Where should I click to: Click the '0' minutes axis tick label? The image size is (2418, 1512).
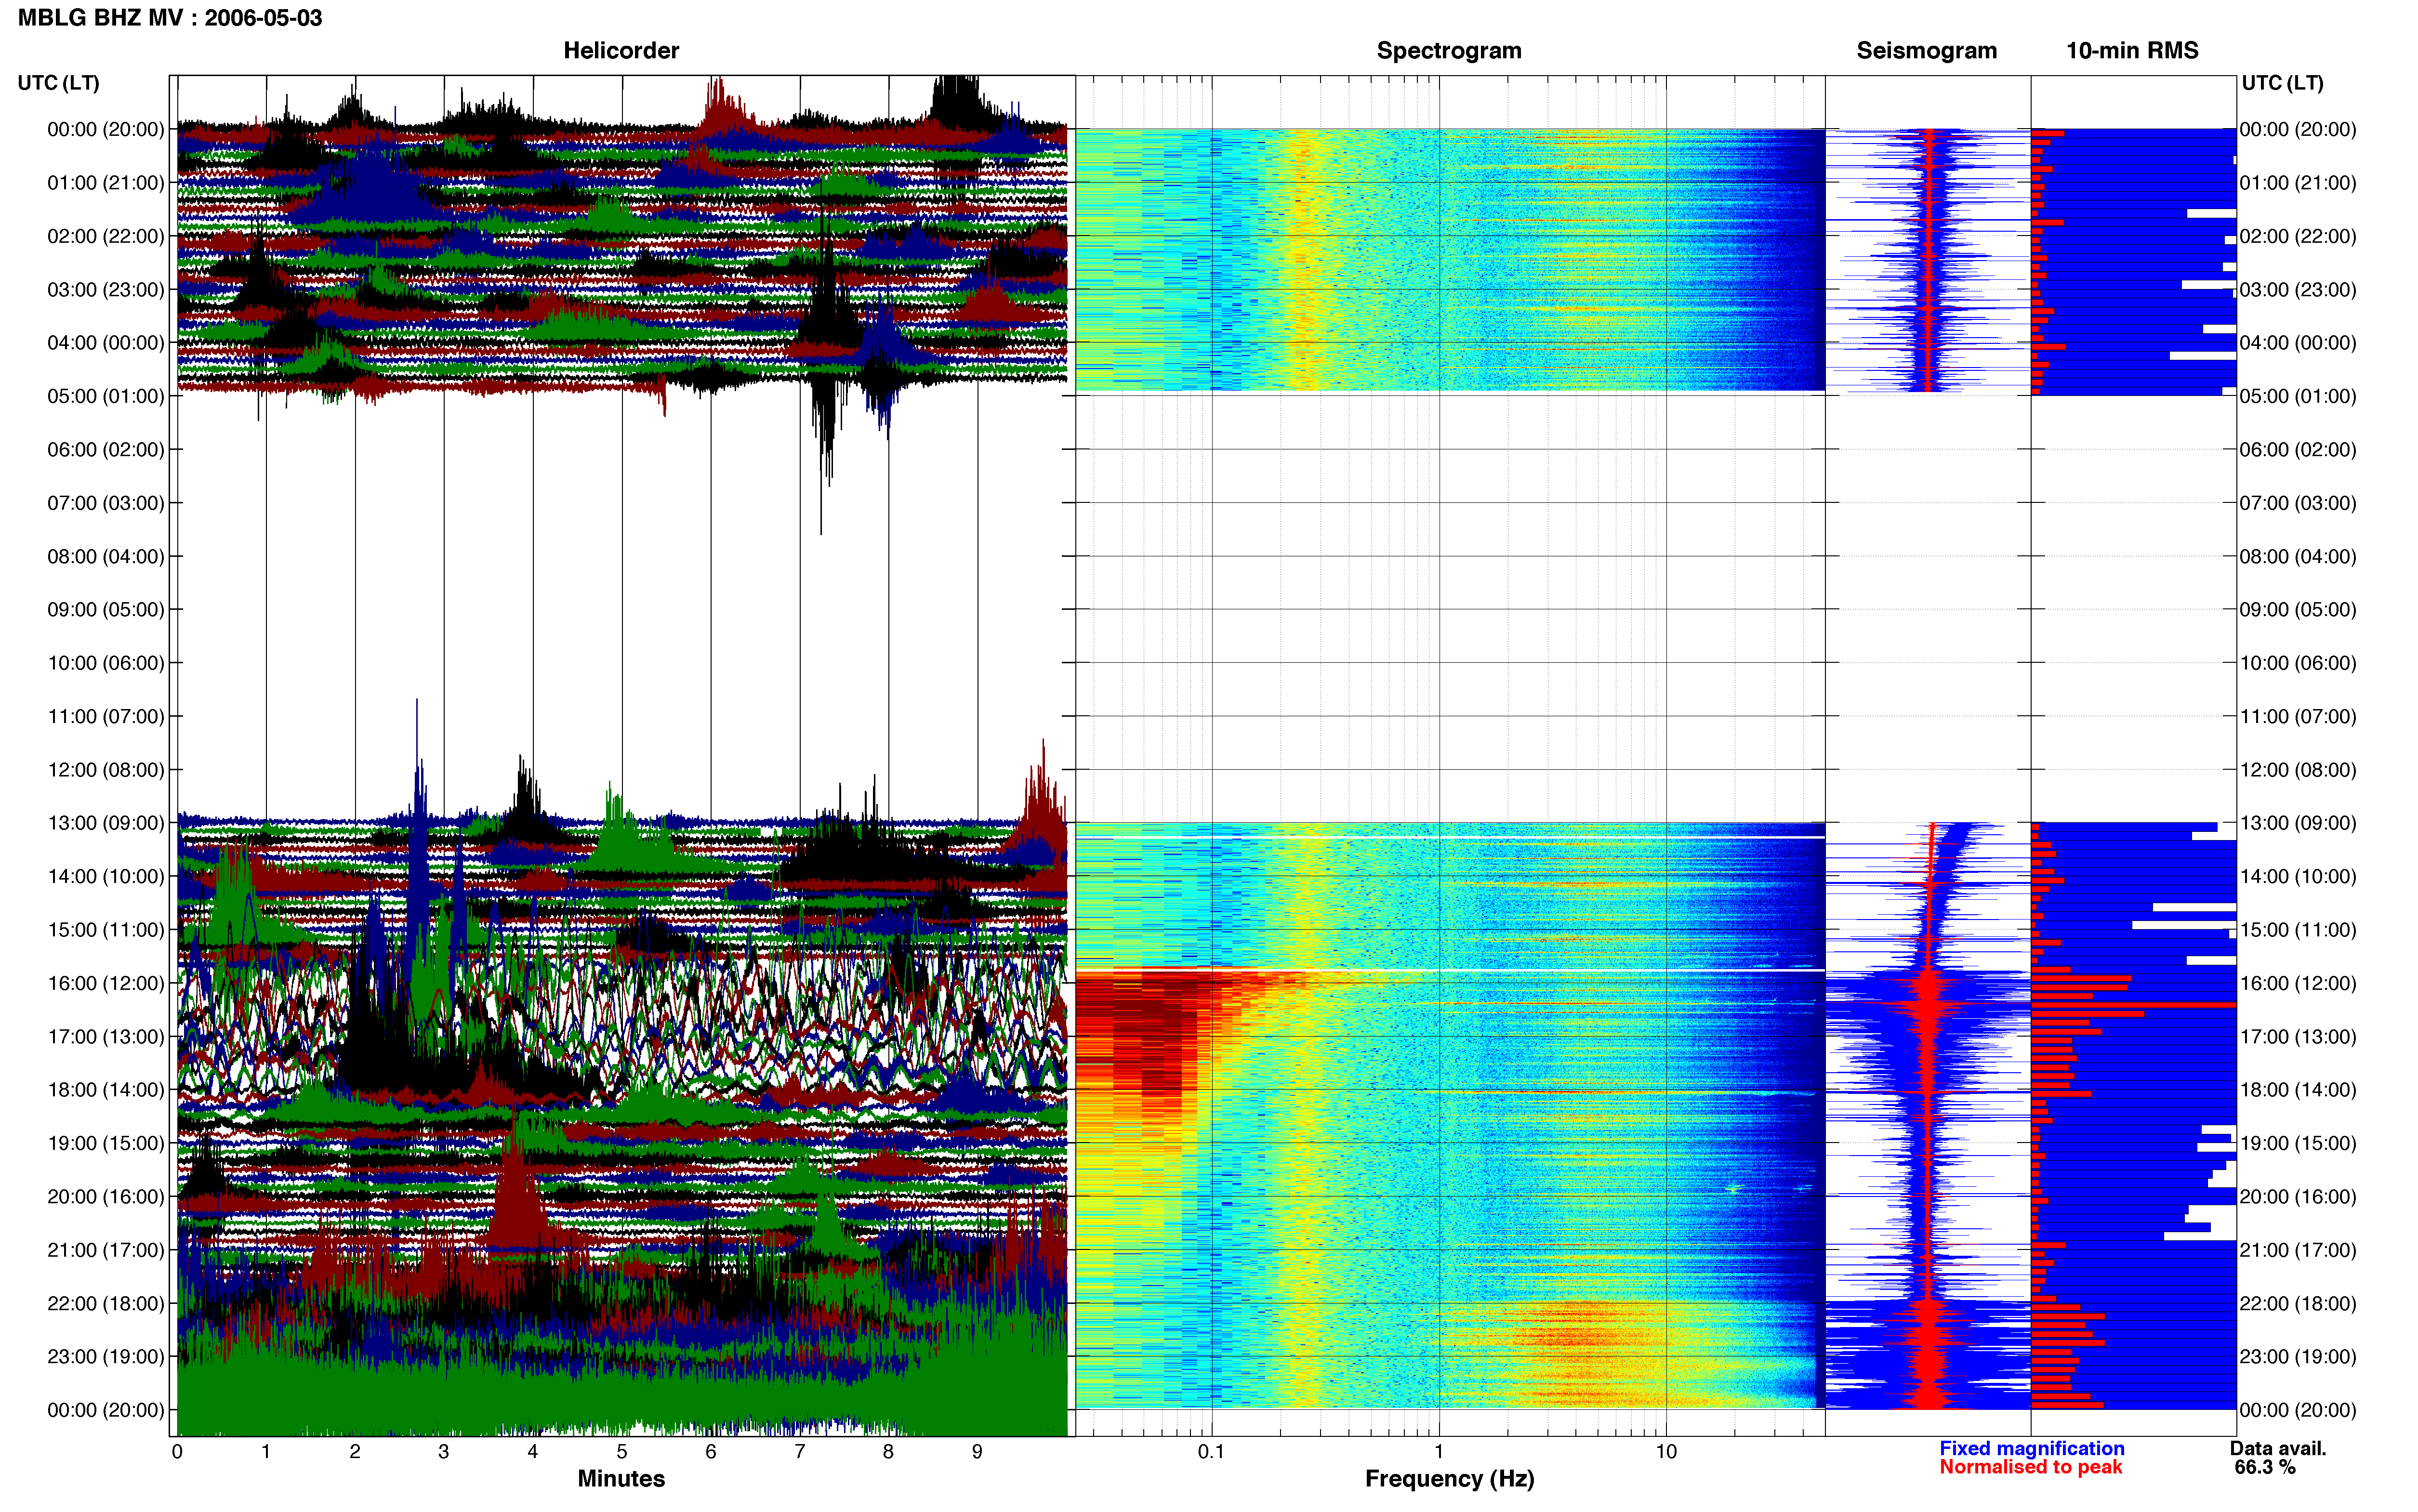[x=177, y=1451]
